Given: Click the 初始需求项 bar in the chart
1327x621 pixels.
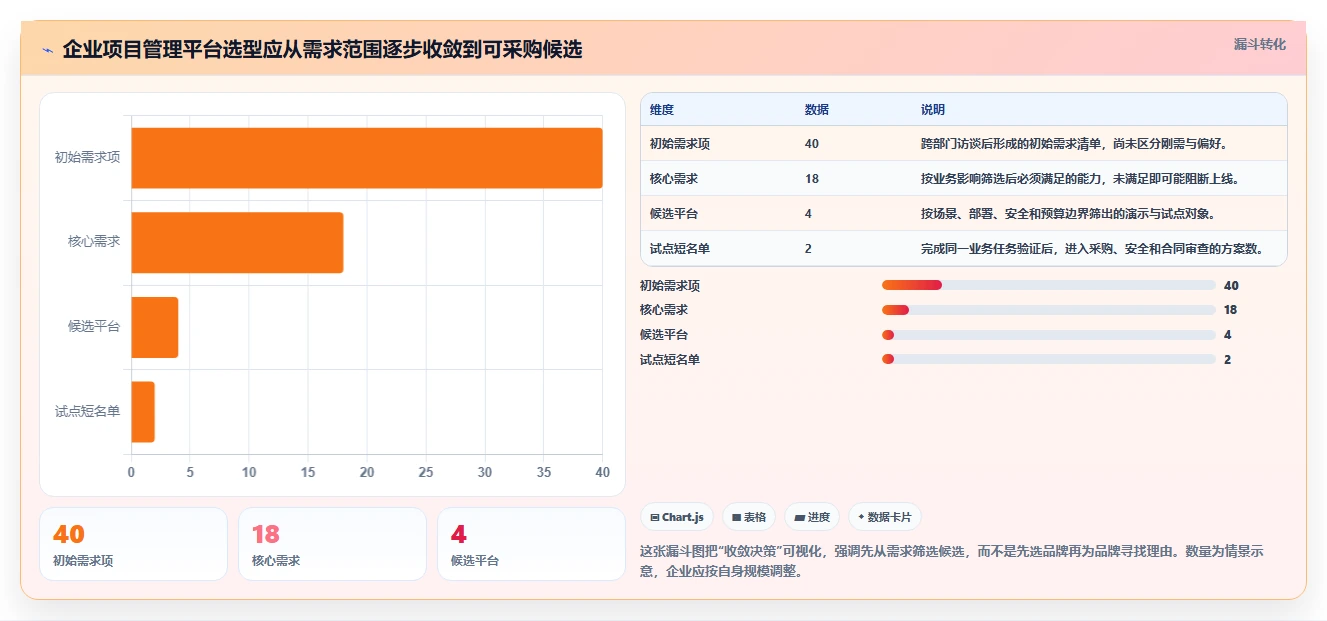Looking at the screenshot, I should [x=367, y=158].
